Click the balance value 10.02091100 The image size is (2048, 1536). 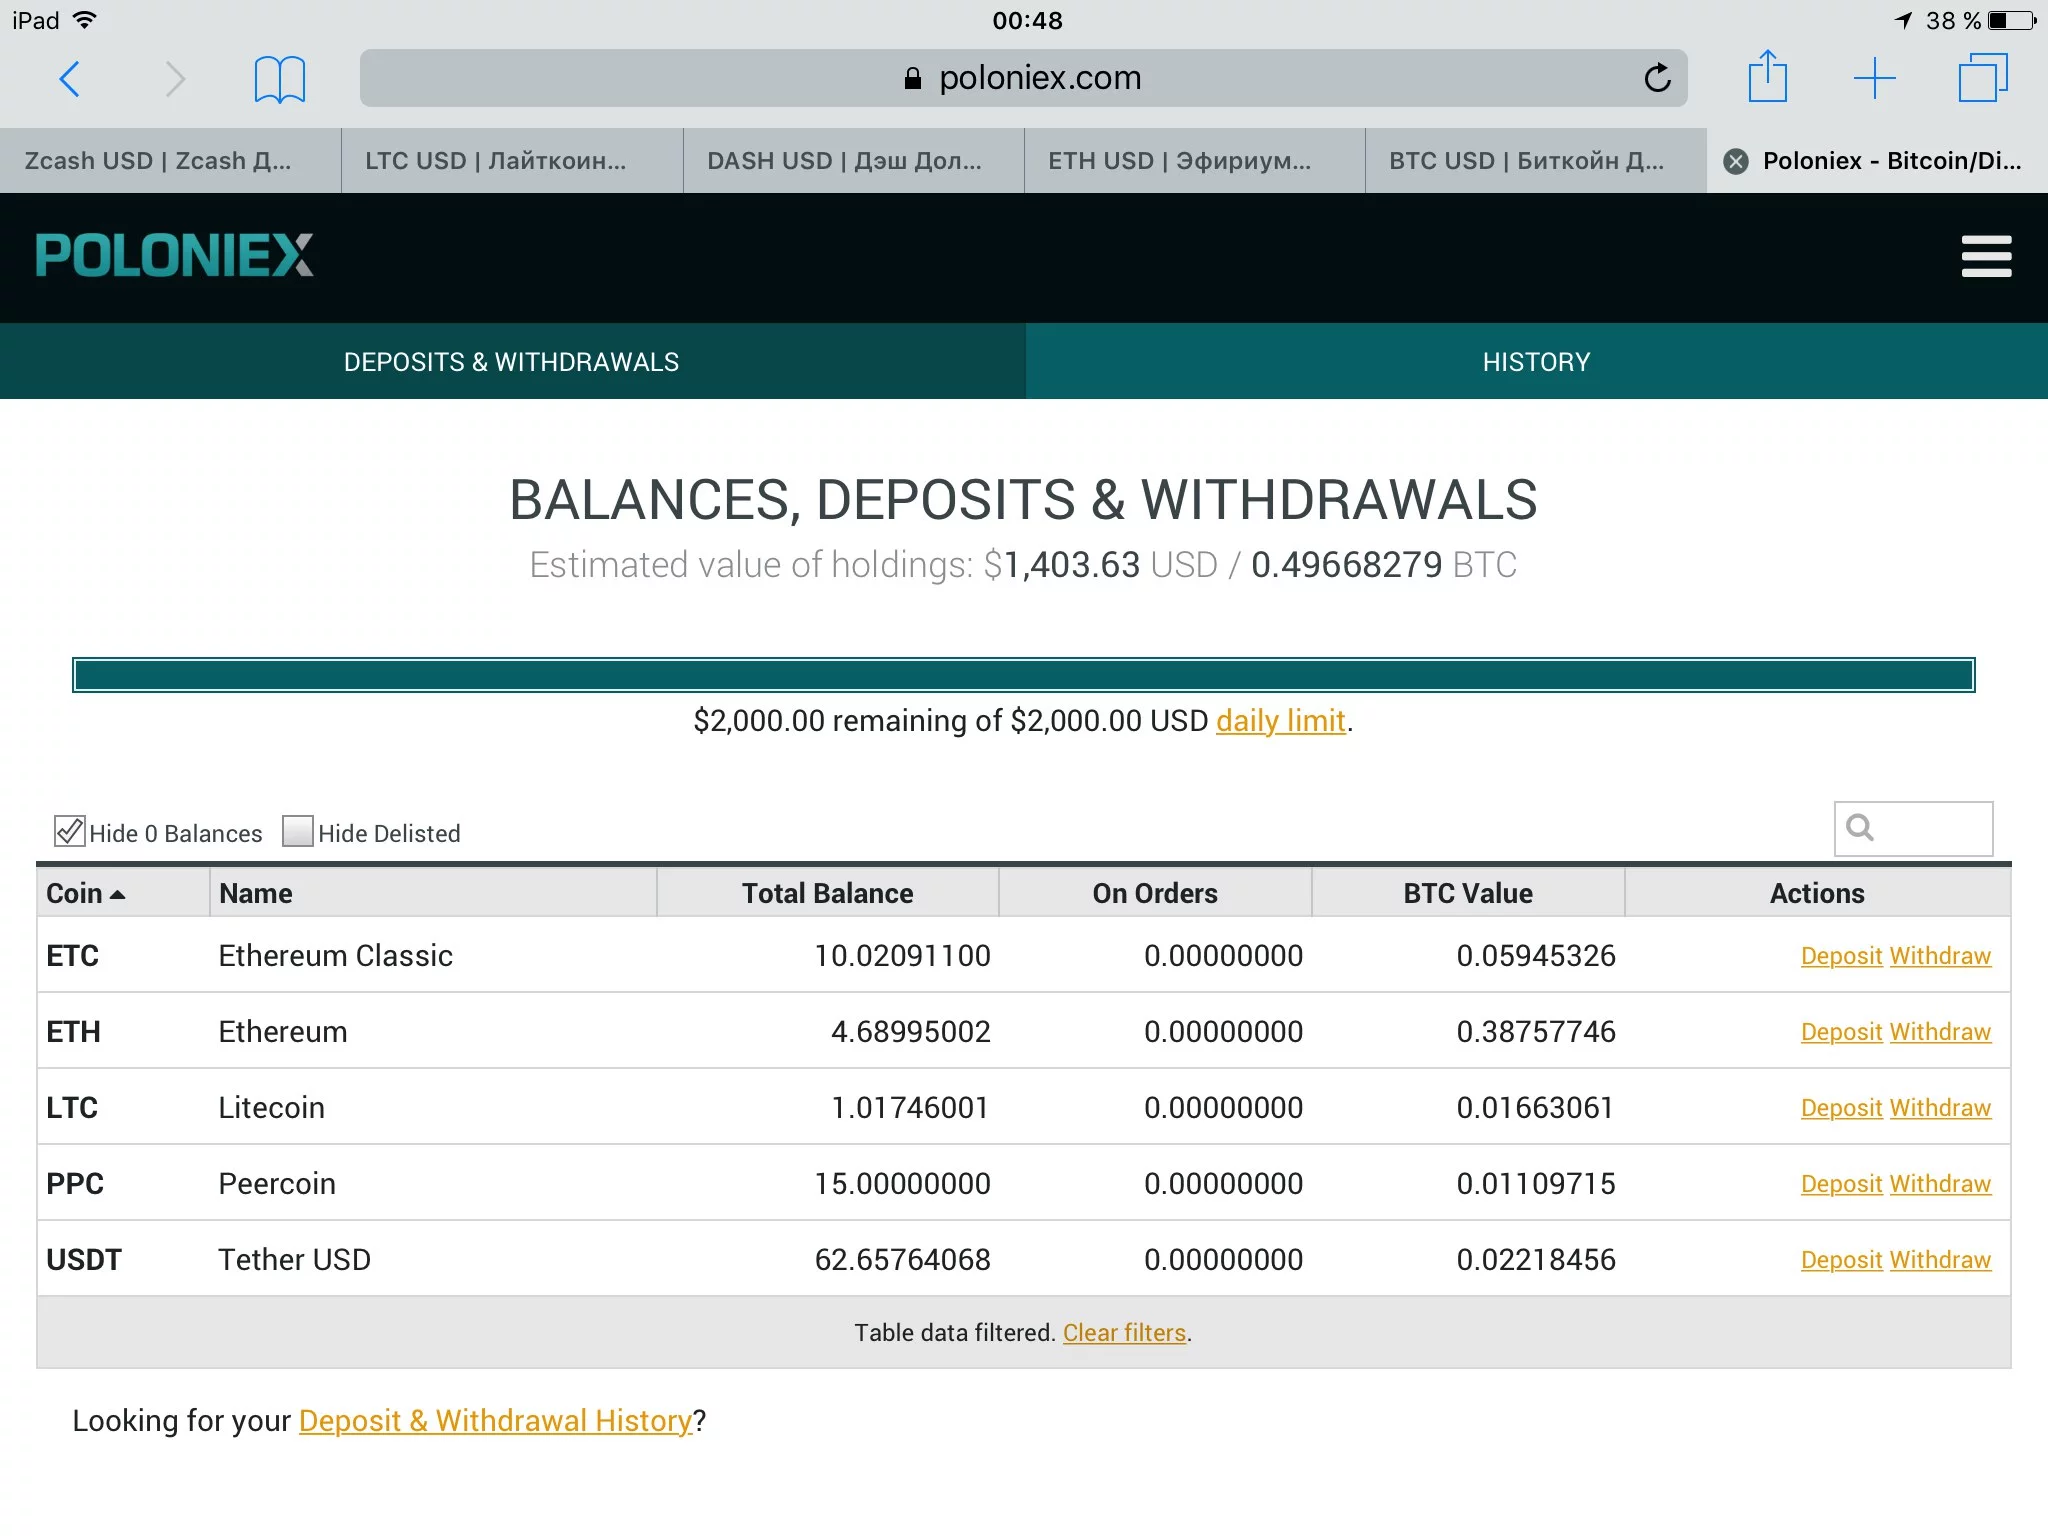coord(902,956)
